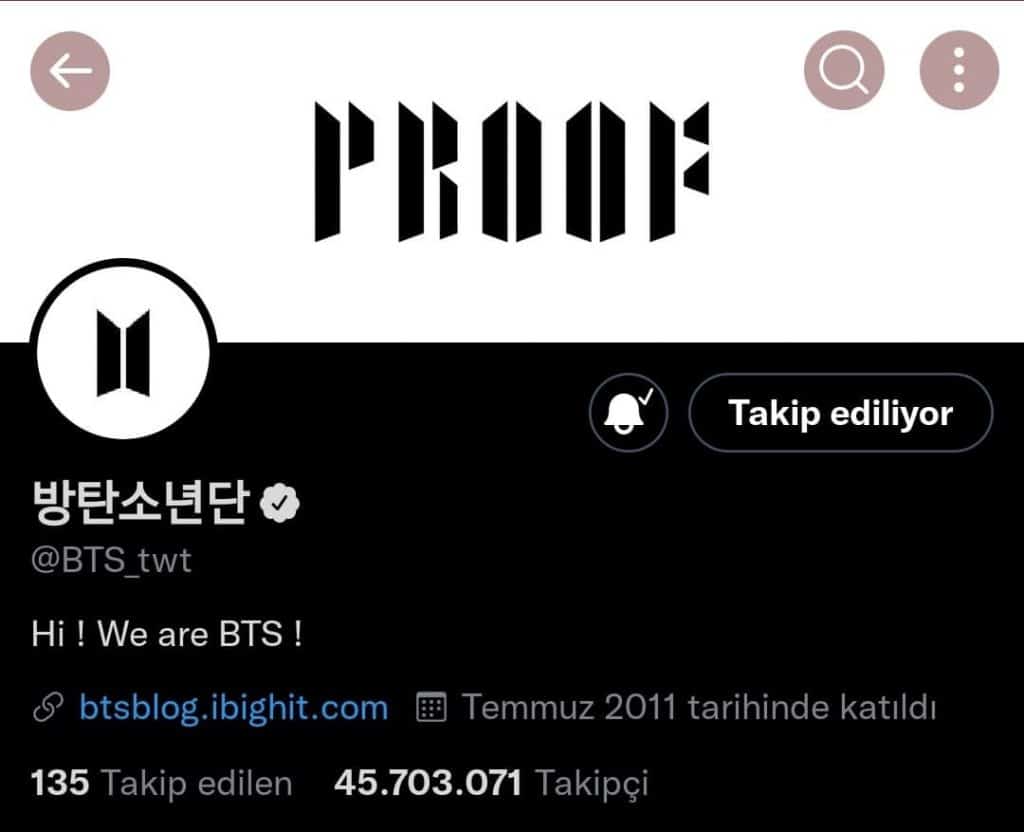Click the PROOF logo lettering
Viewport: 1024px width, 832px height.
pos(512,171)
